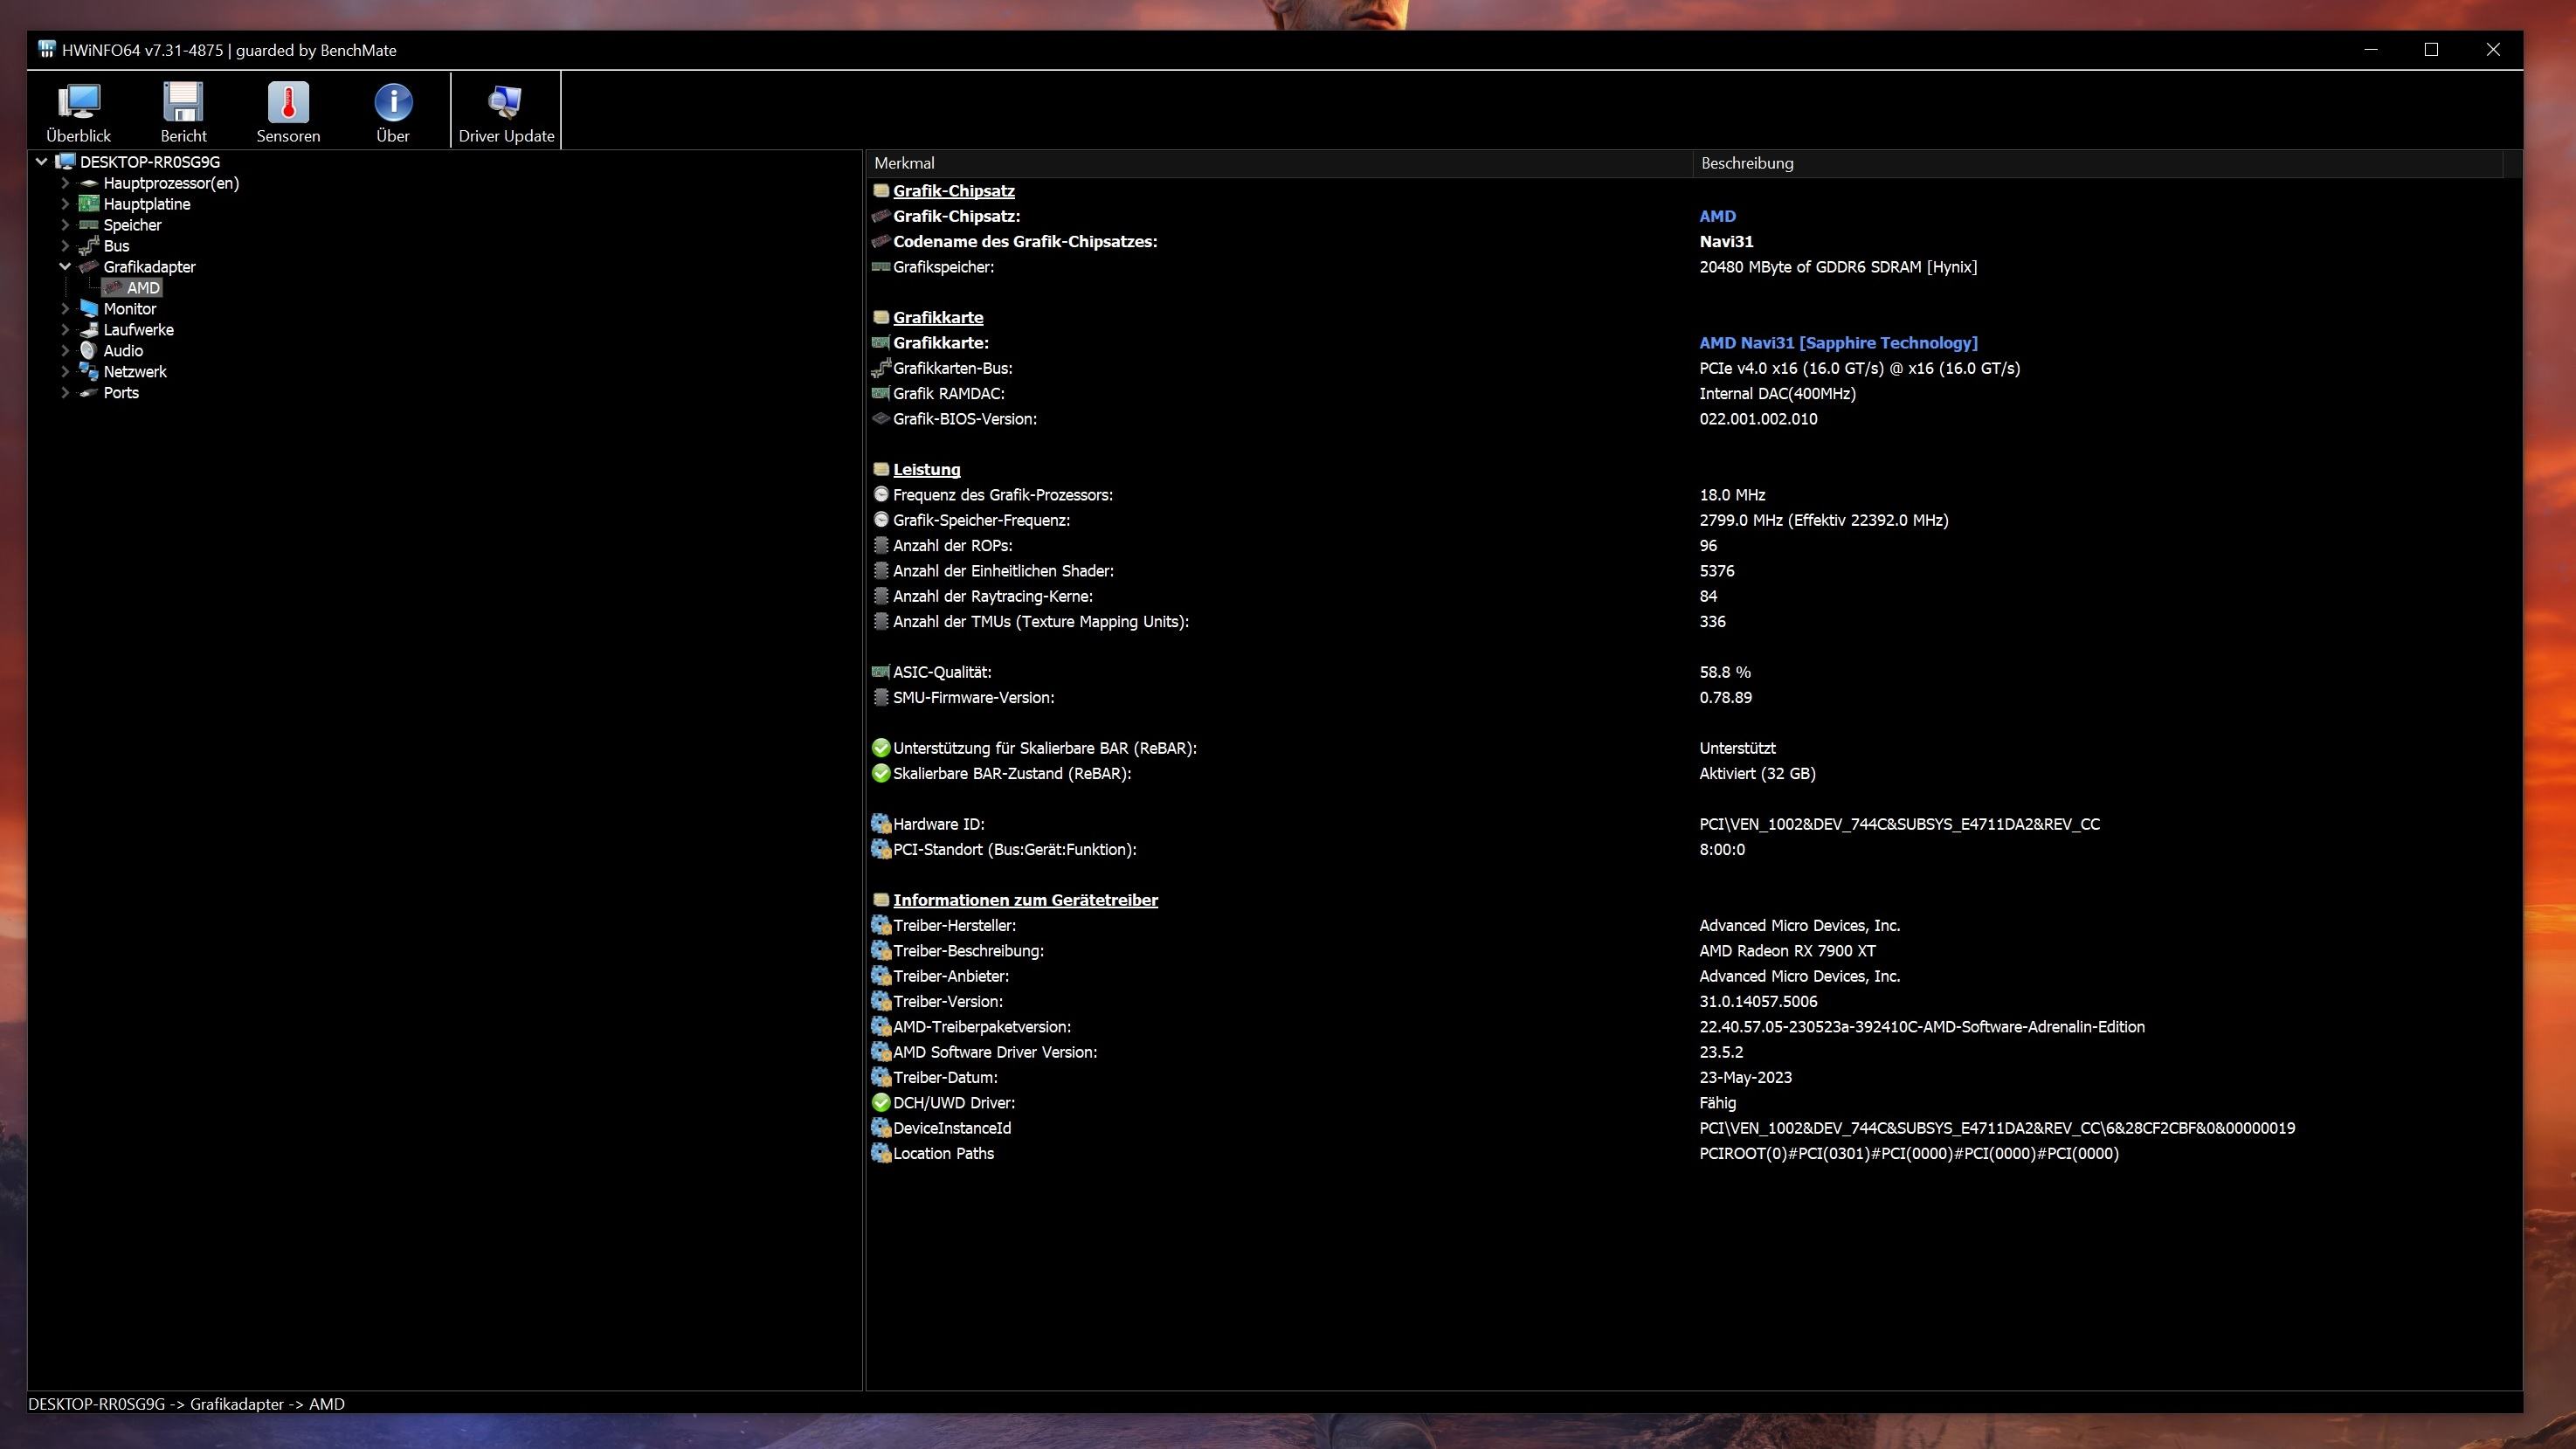
Task: Collapse the DESKTOP-RR0SG9G root node
Action: [x=41, y=162]
